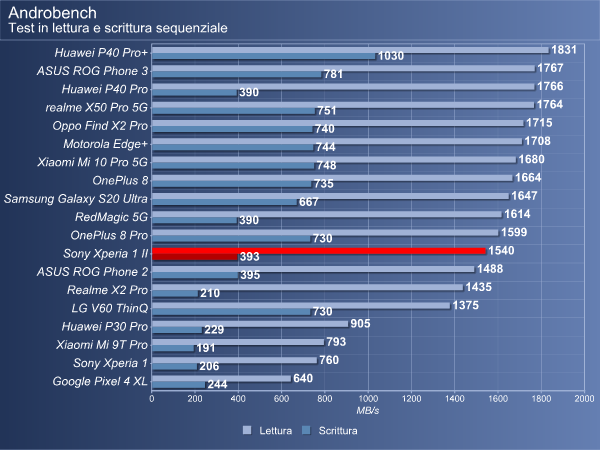The width and height of the screenshot is (600, 450).
Task: Click the 1831 read value
Action: coord(564,50)
